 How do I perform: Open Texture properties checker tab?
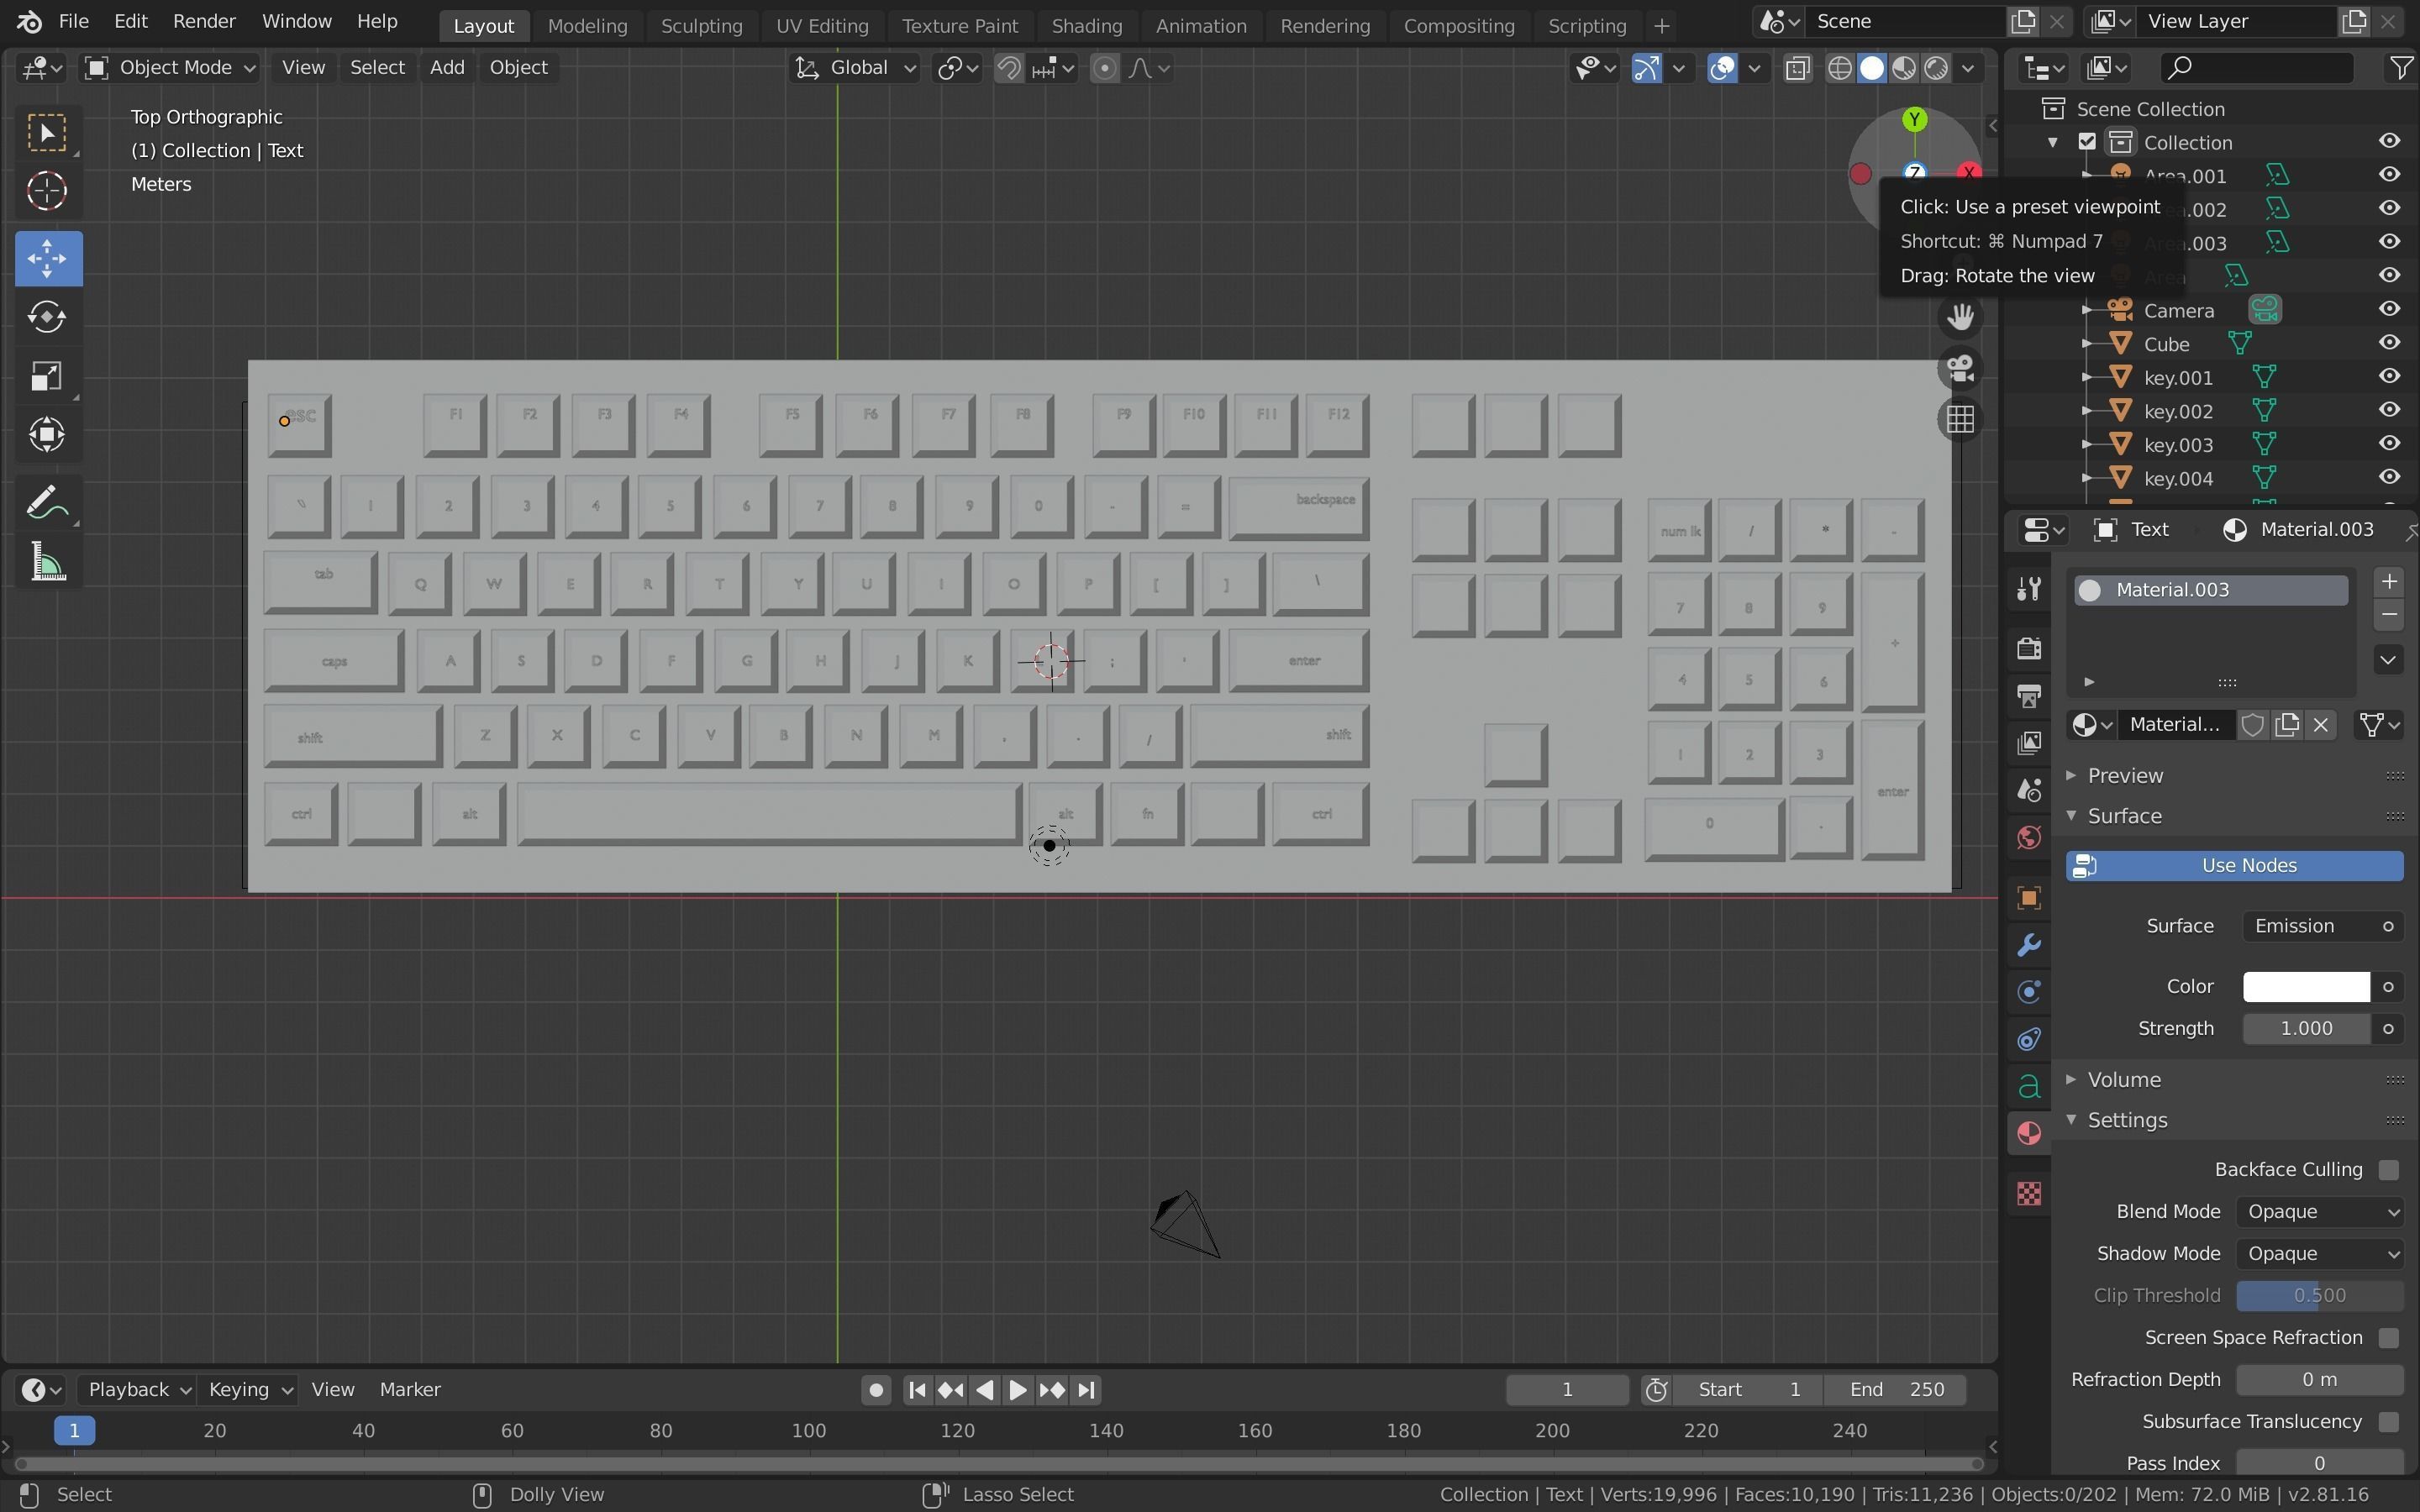(2029, 1193)
